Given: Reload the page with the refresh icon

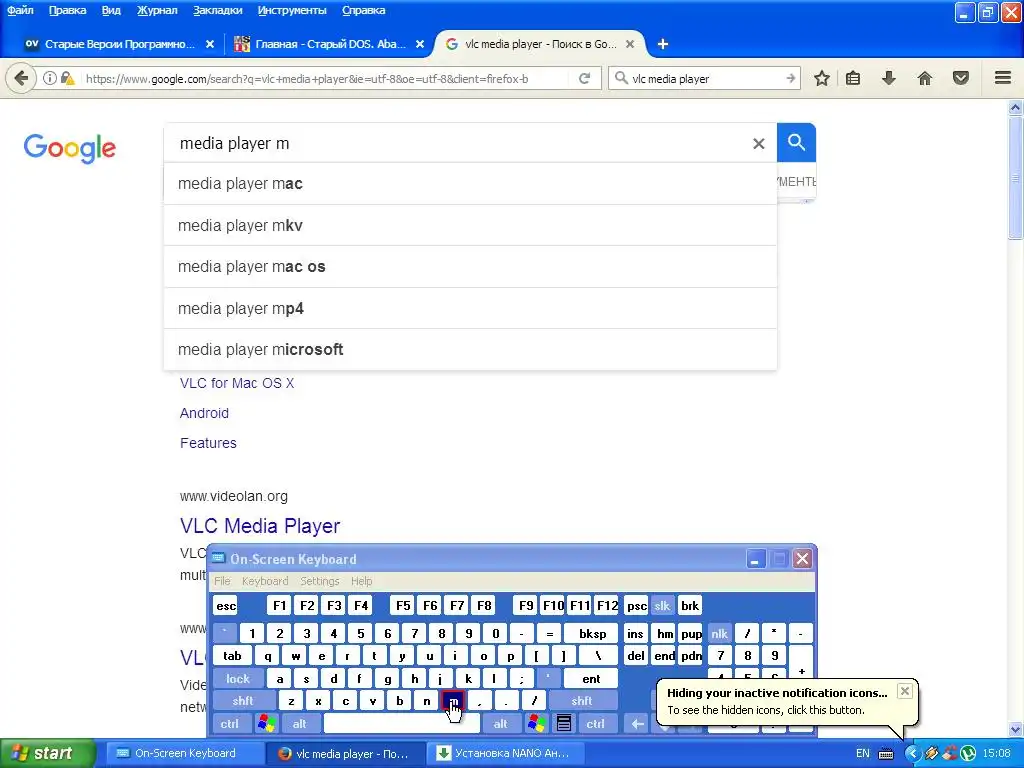Looking at the screenshot, I should point(584,78).
